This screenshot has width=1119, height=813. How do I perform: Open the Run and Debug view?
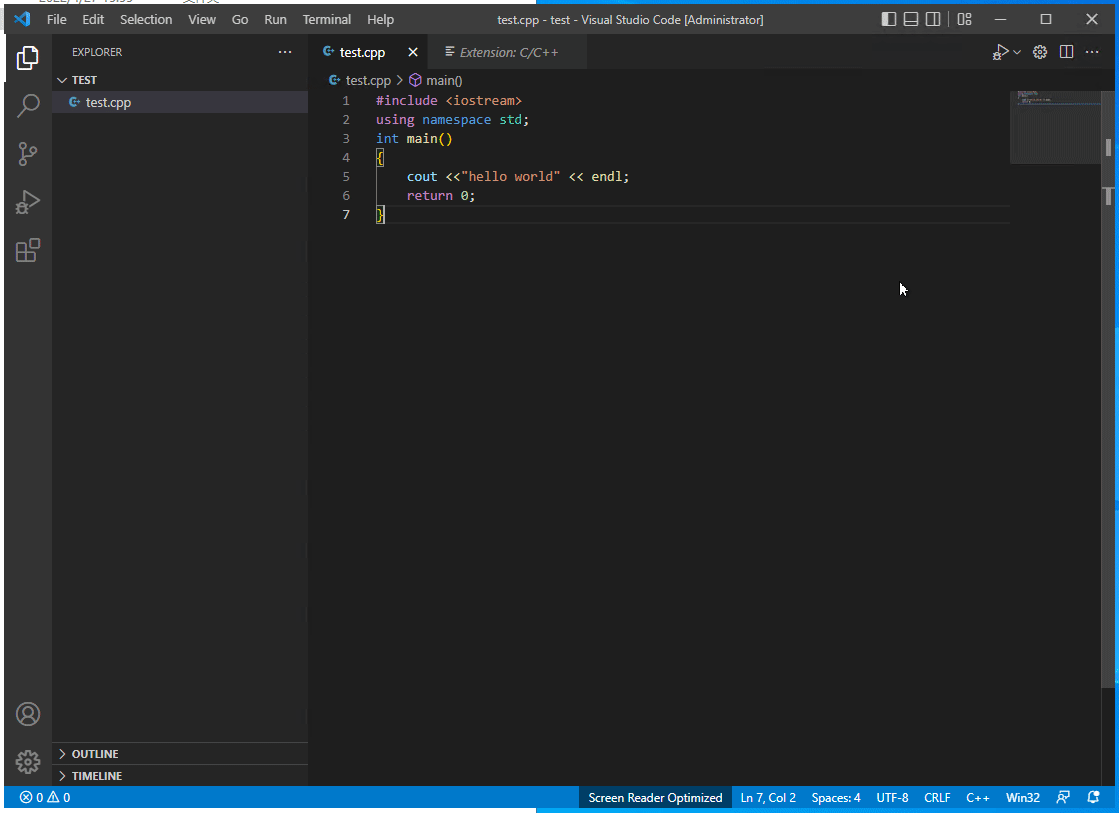coord(28,202)
